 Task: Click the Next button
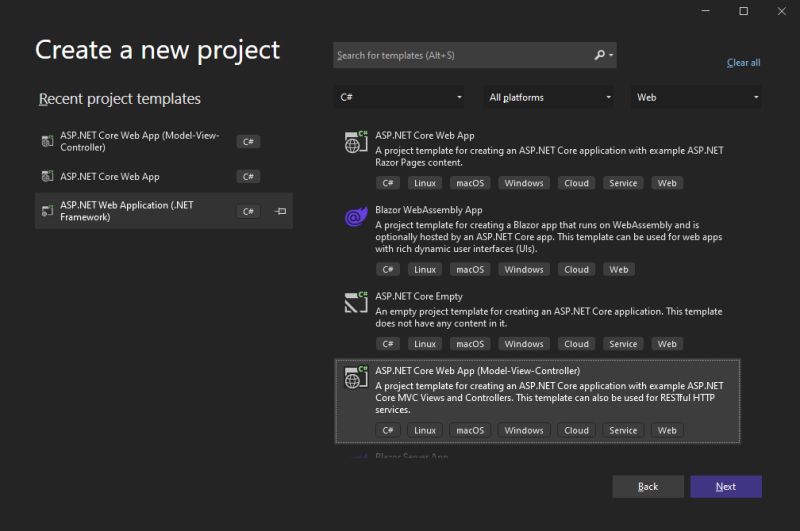point(726,487)
